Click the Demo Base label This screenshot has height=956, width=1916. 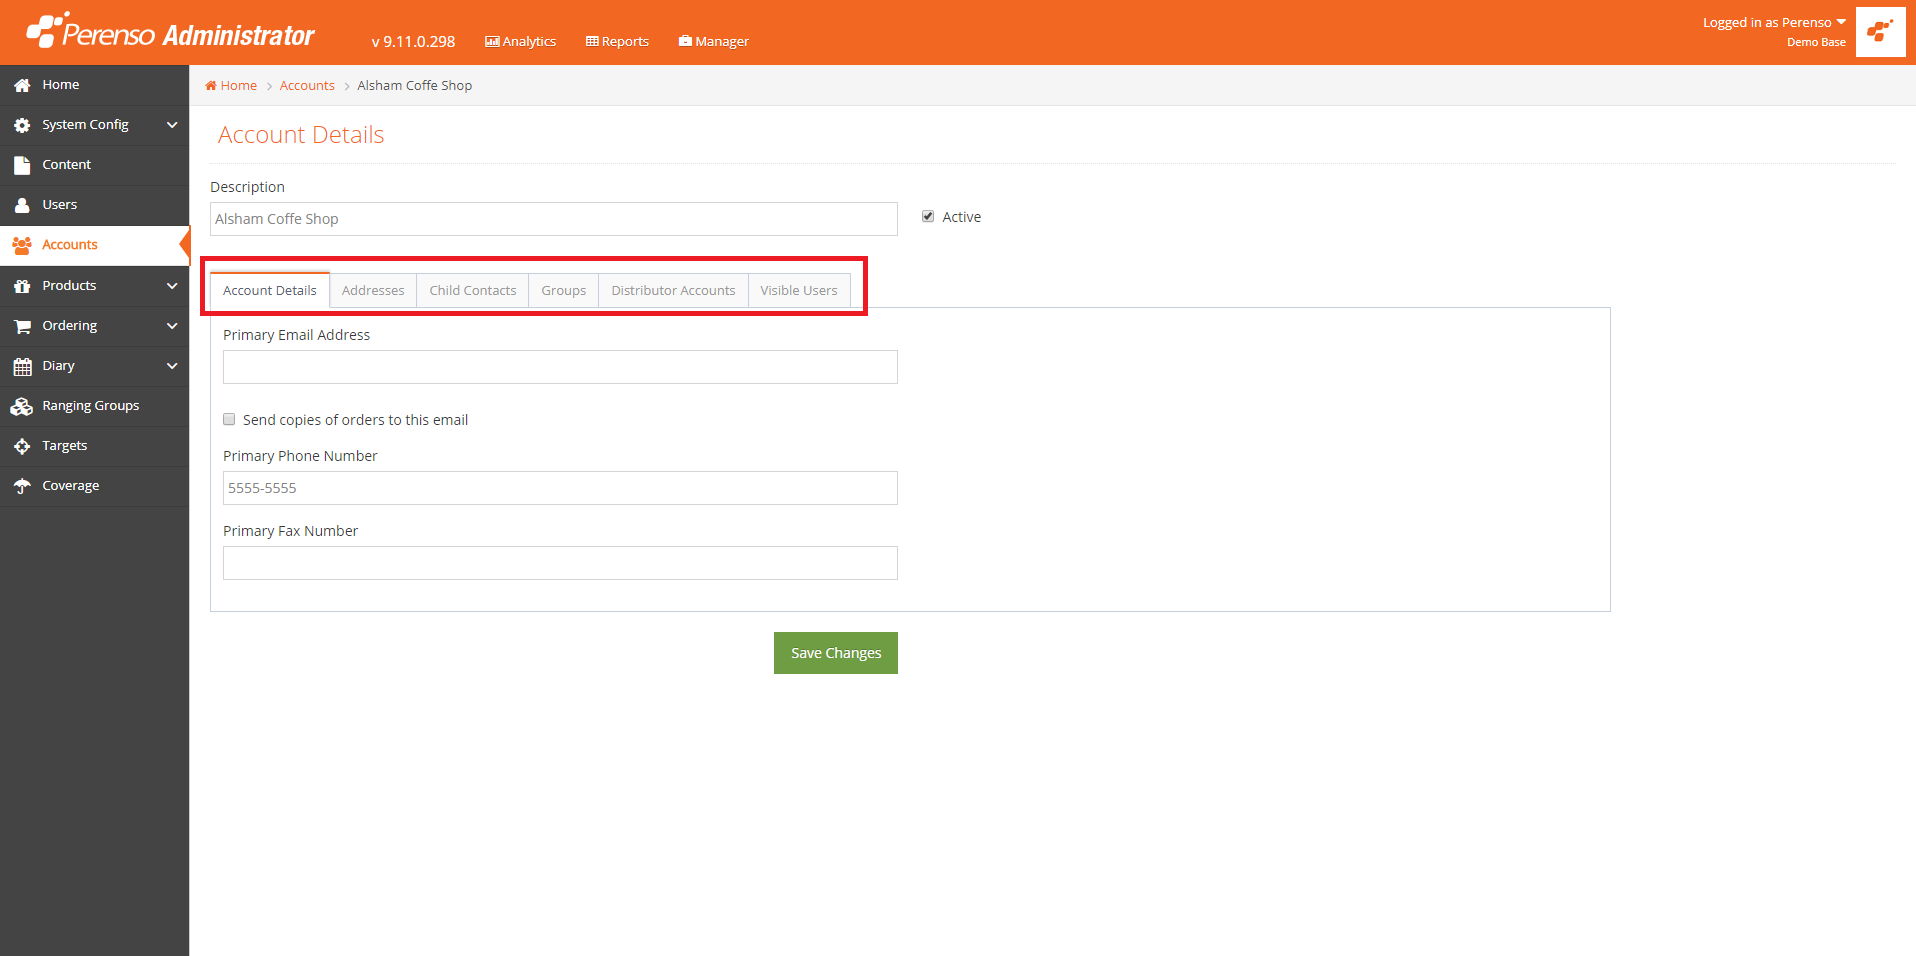point(1816,42)
